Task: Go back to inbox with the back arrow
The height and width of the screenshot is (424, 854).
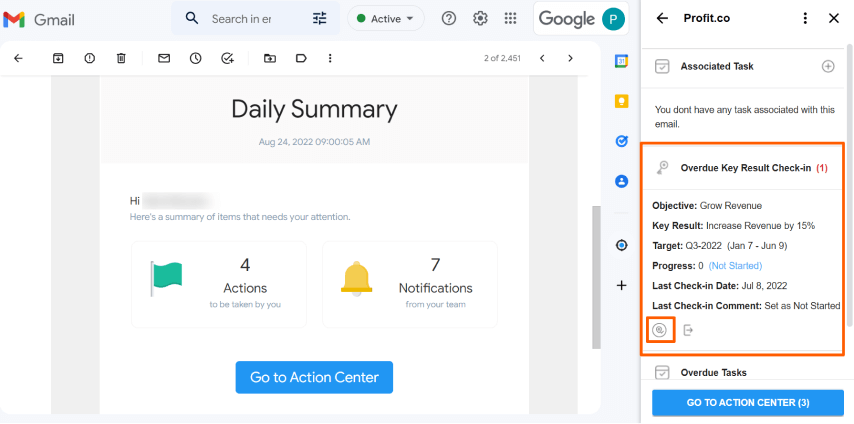Action: tap(19, 58)
